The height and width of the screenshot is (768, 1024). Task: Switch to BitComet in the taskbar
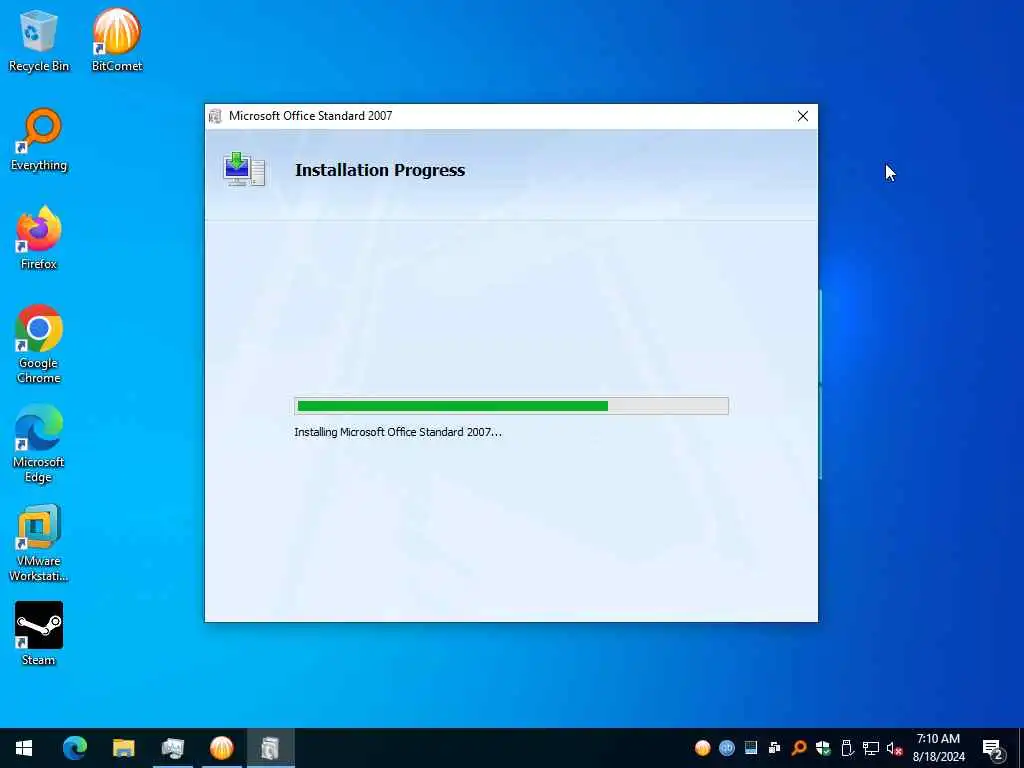point(221,748)
